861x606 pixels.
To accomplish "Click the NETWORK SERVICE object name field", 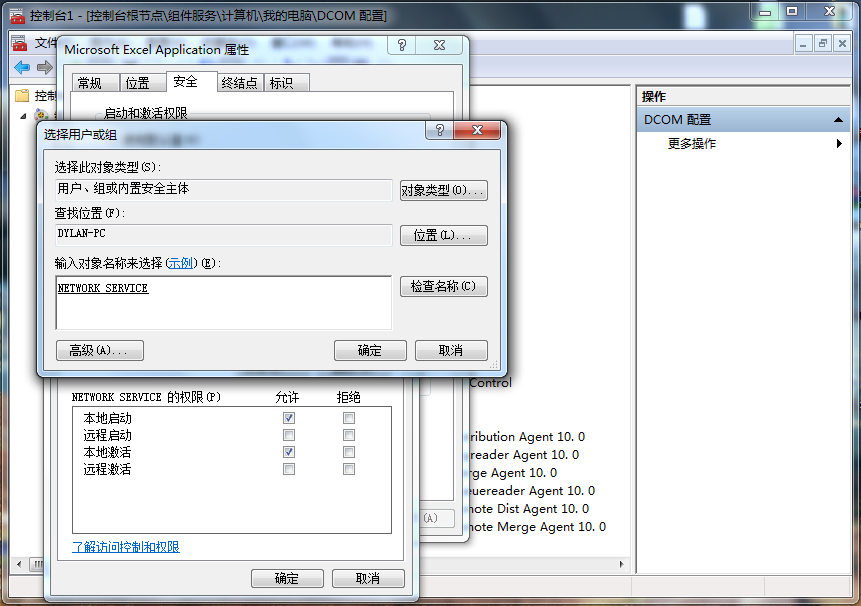I will (224, 303).
